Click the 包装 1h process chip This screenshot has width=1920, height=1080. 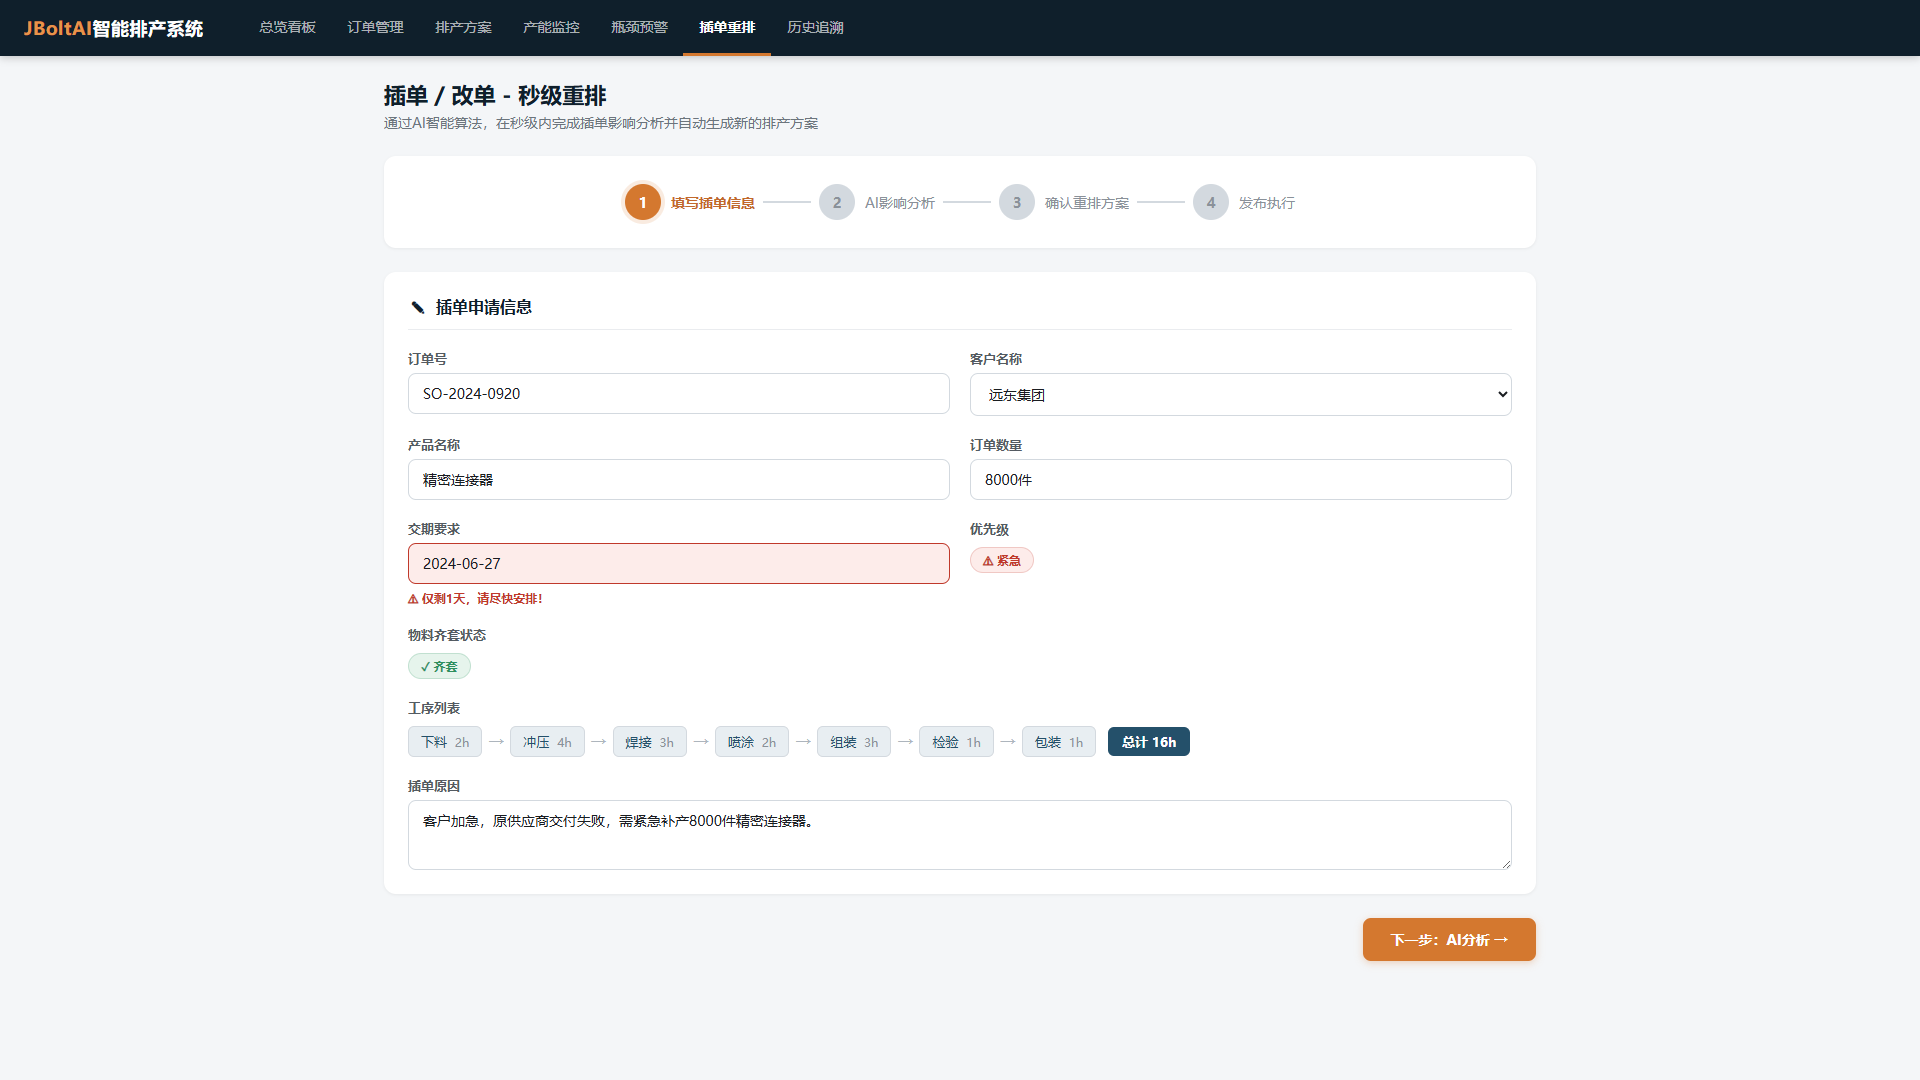1059,742
